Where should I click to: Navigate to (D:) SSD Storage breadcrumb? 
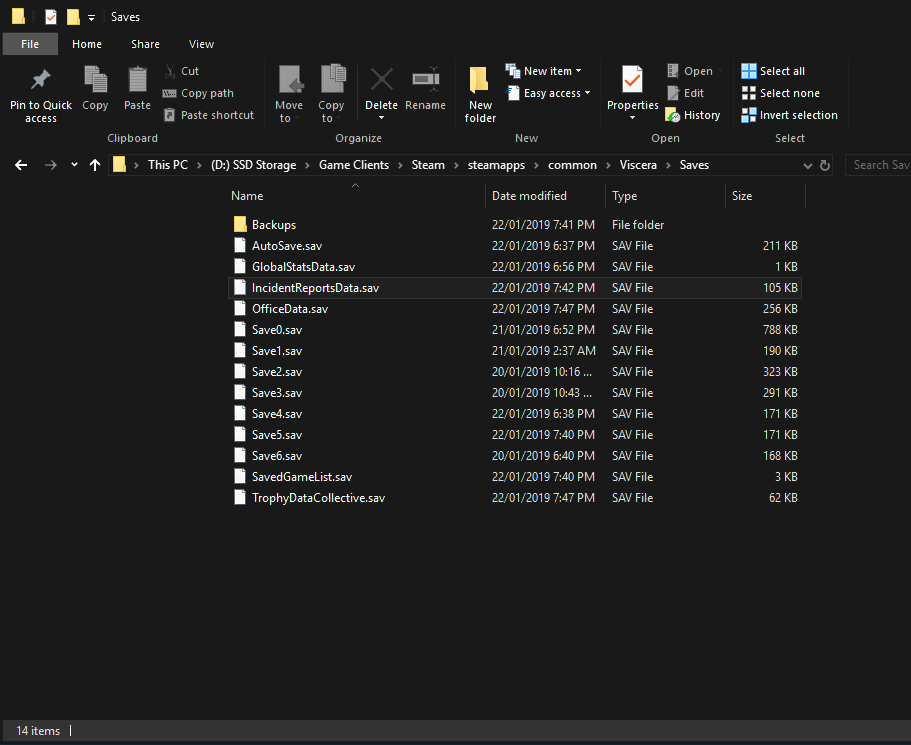point(253,165)
